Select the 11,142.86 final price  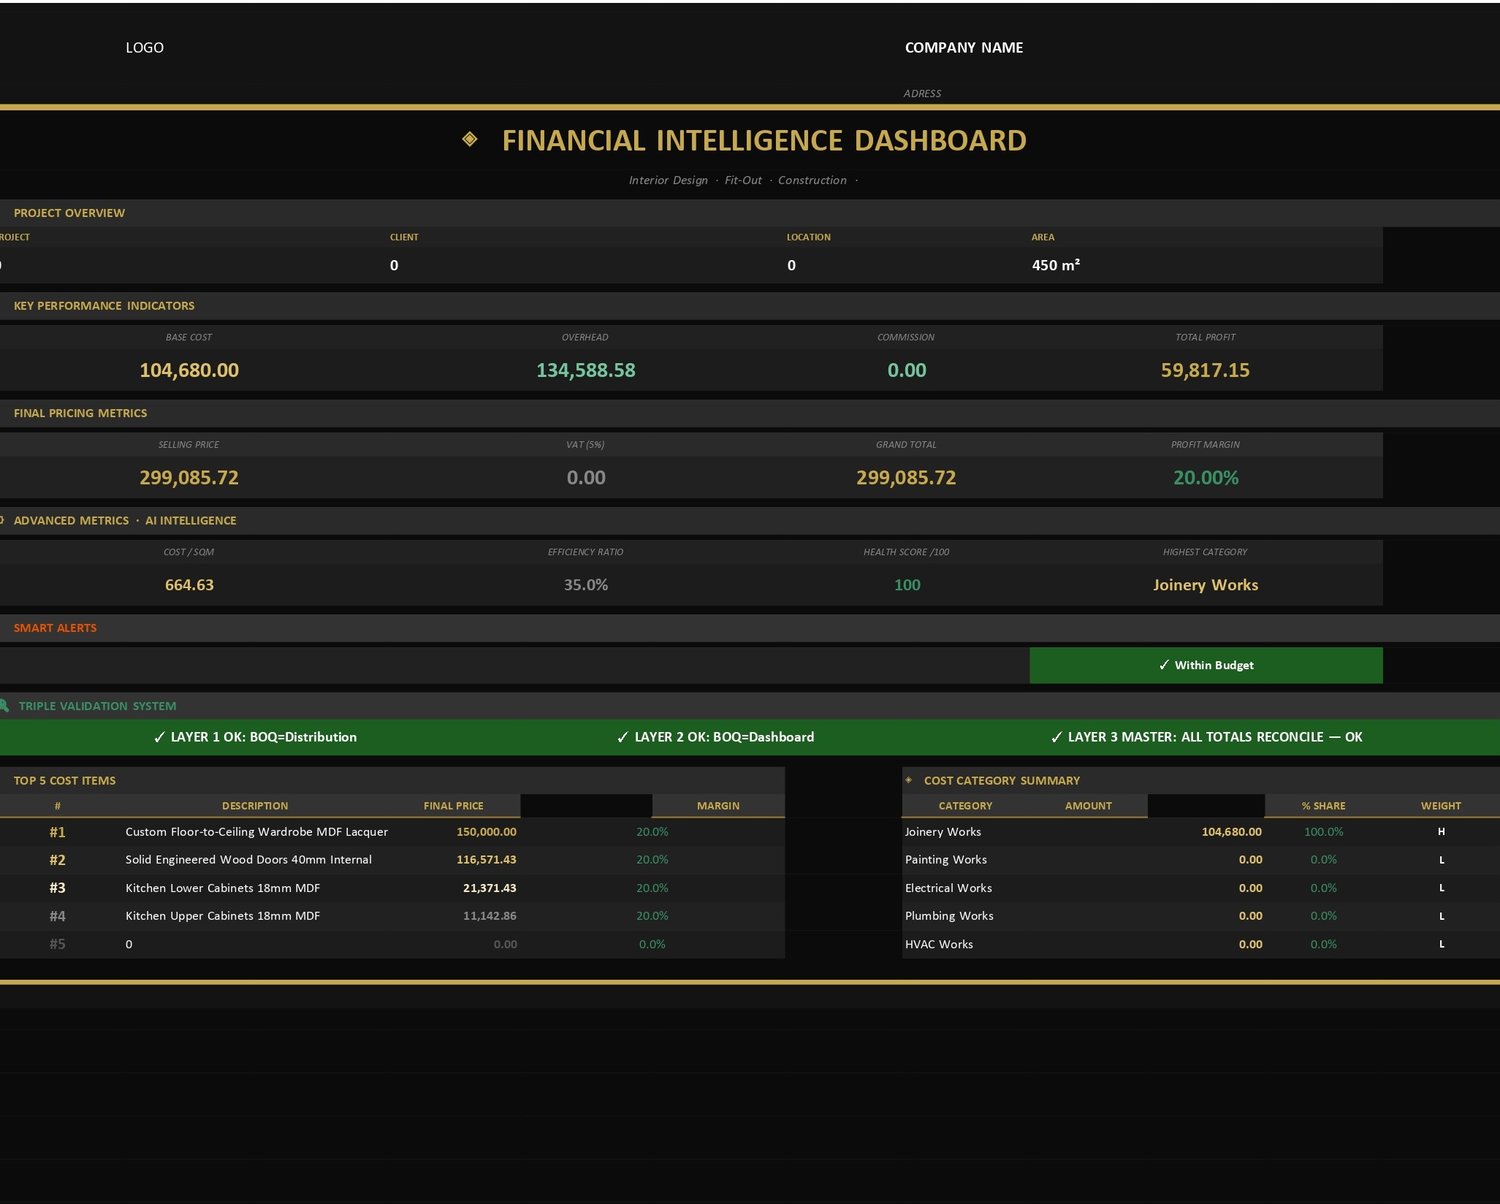pos(490,916)
